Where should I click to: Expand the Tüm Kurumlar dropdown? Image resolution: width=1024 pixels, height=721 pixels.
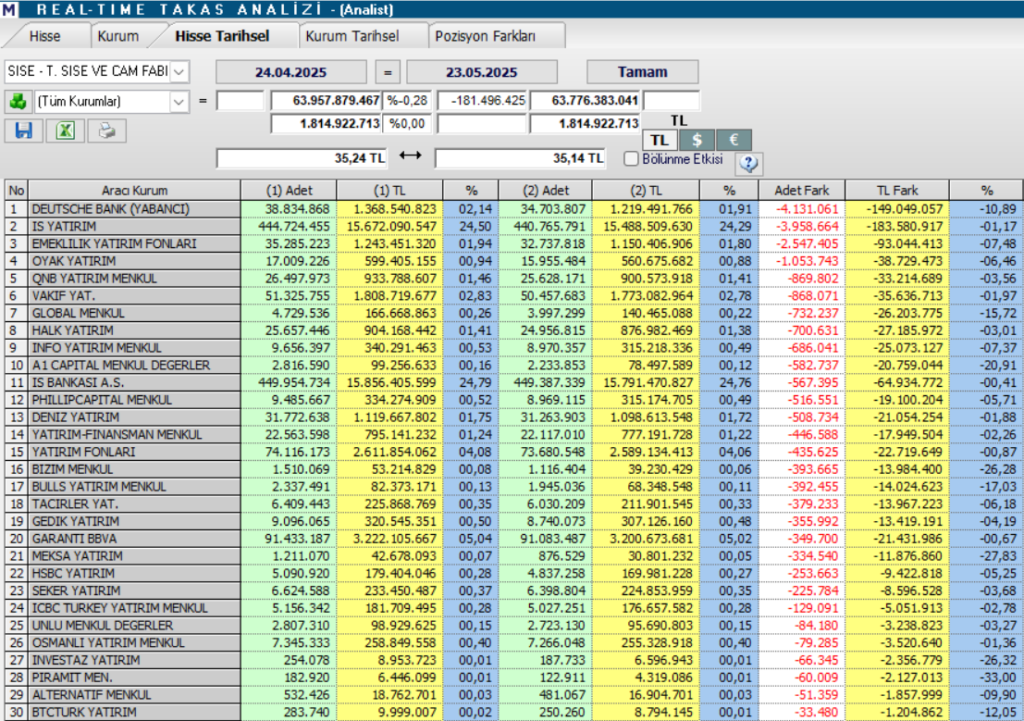(179, 101)
